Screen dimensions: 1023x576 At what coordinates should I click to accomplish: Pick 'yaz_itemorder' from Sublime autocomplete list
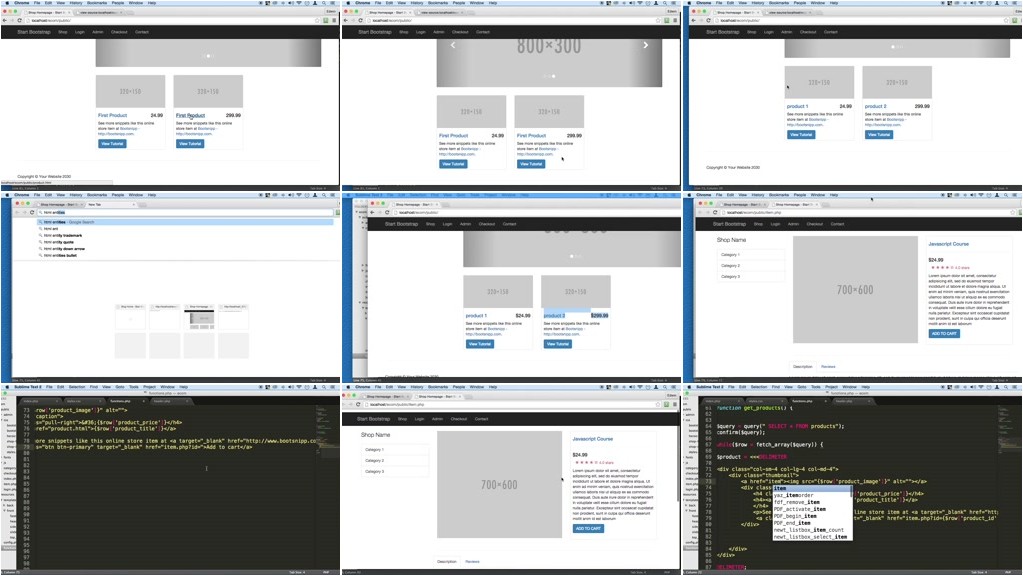pyautogui.click(x=812, y=495)
